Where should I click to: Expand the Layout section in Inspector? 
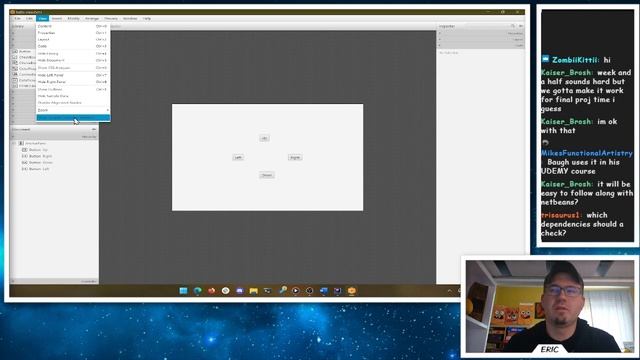coord(481,40)
